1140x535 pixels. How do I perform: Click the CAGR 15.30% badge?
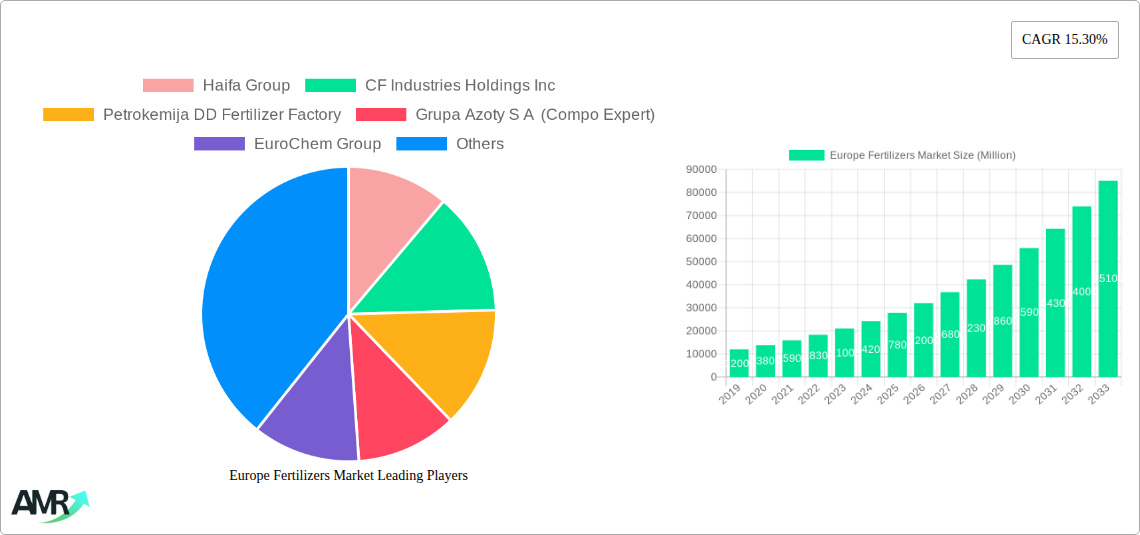[x=1064, y=40]
